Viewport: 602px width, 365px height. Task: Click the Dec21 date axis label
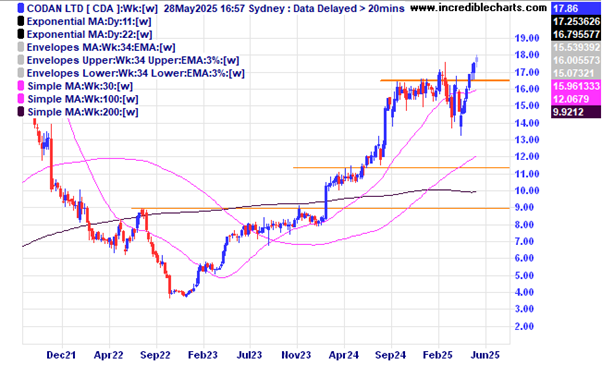61,355
